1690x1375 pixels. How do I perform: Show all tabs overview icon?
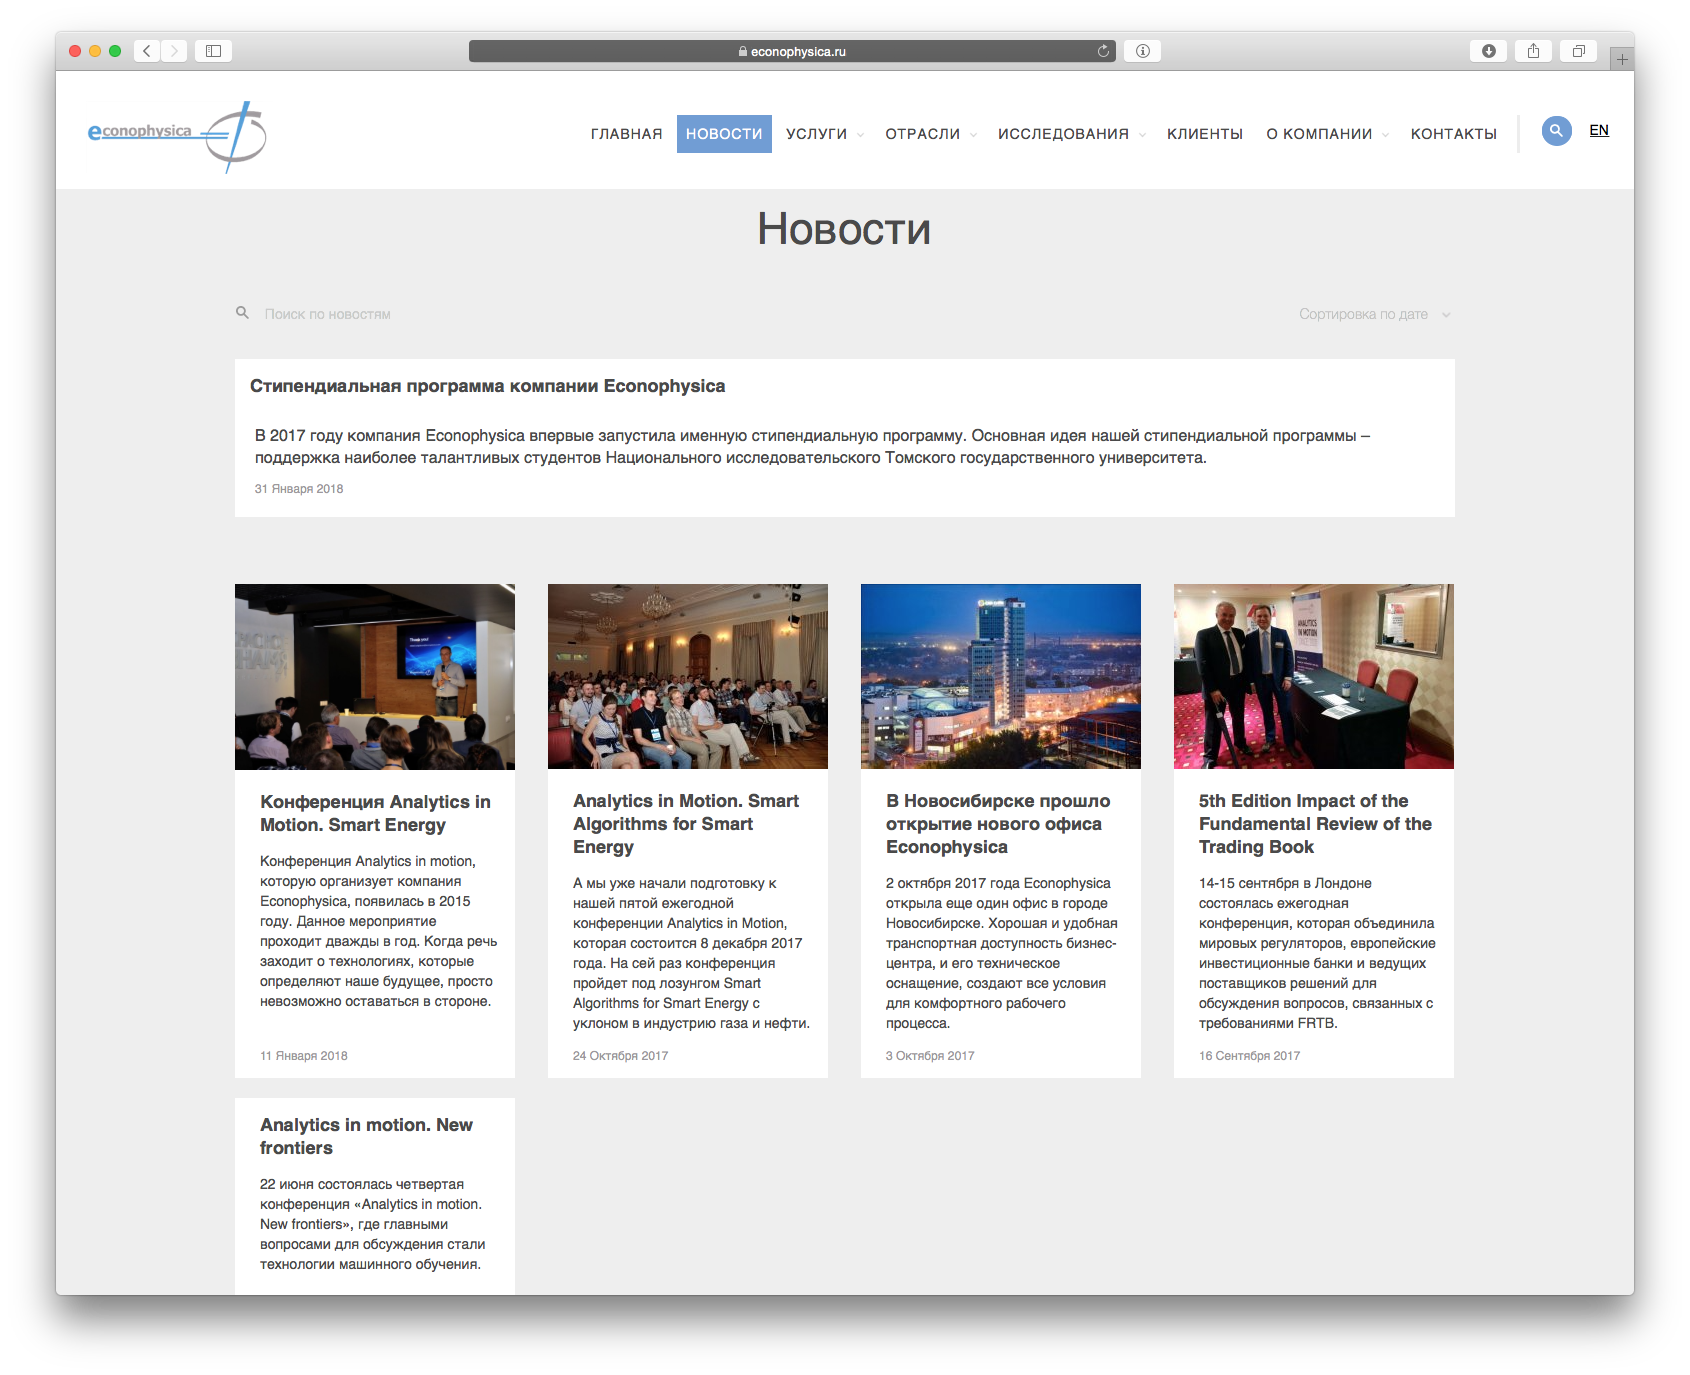coord(1578,51)
